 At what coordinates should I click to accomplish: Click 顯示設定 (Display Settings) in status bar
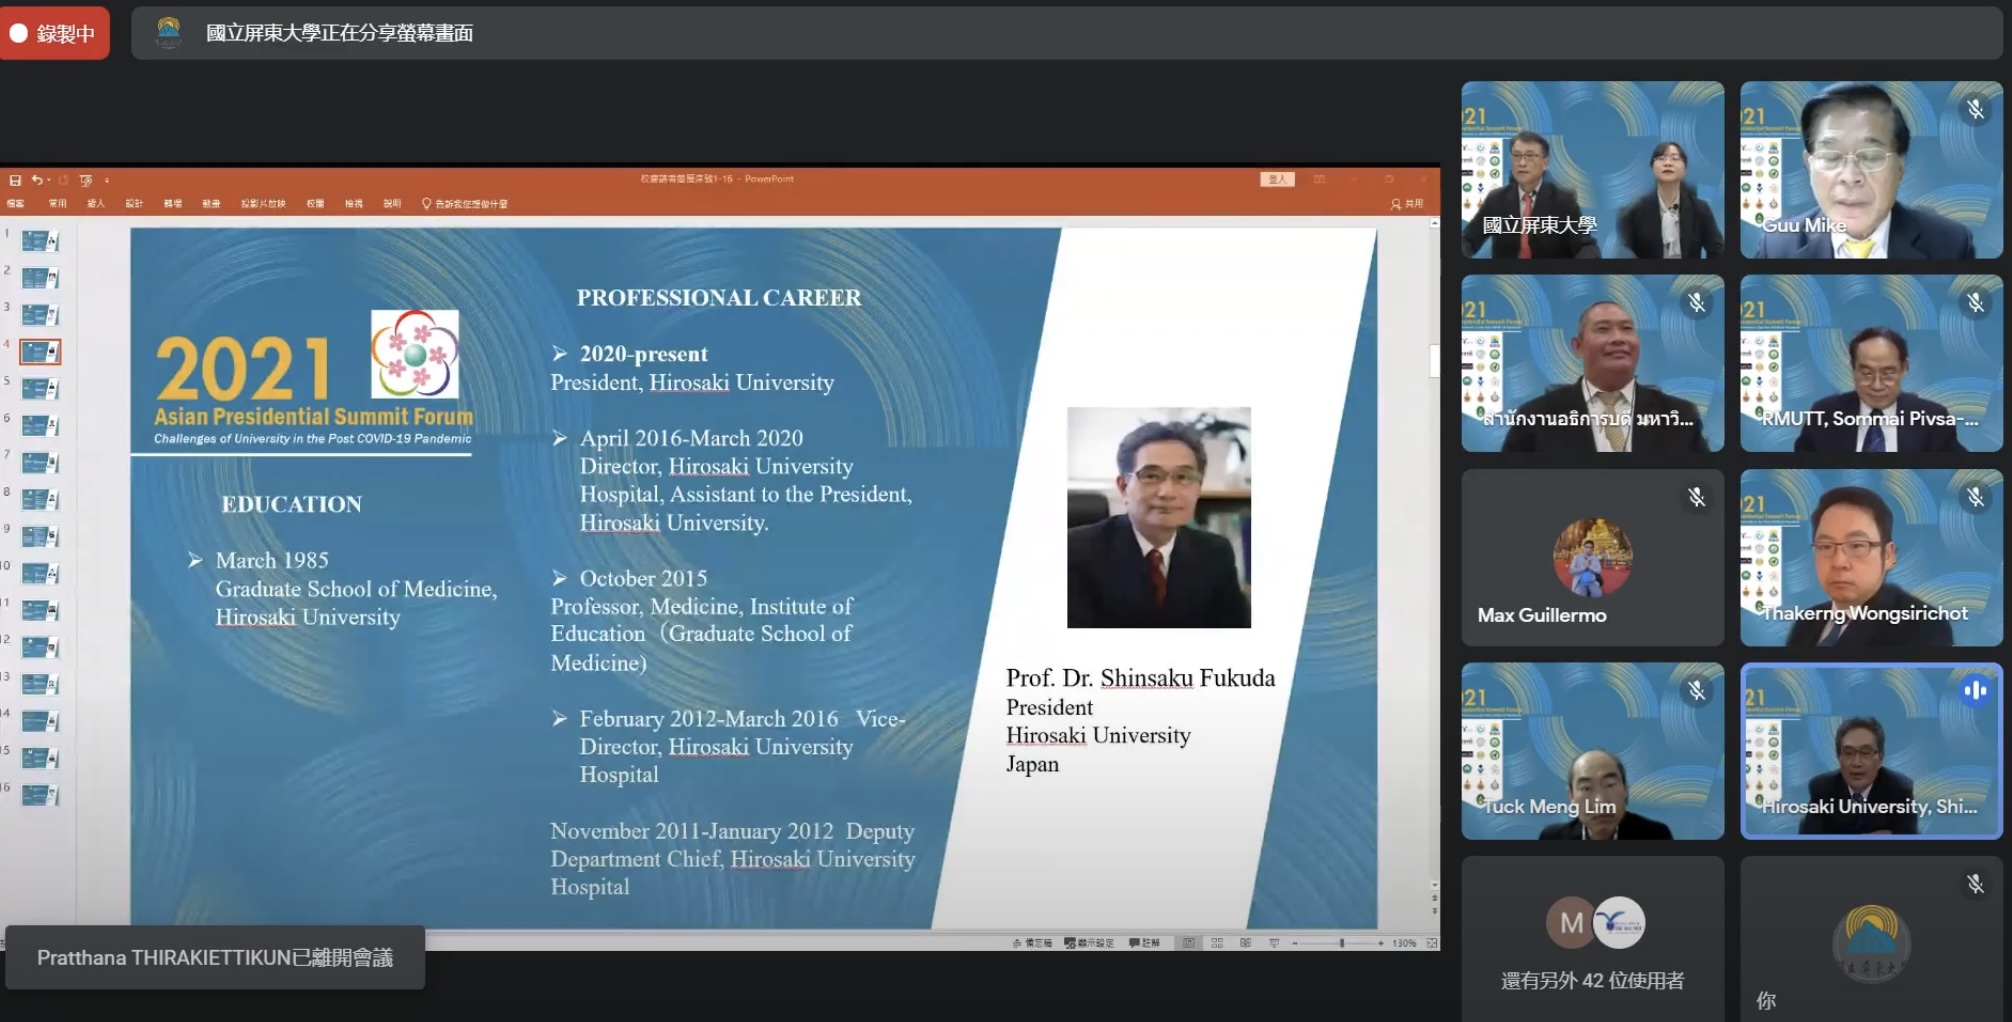1090,943
